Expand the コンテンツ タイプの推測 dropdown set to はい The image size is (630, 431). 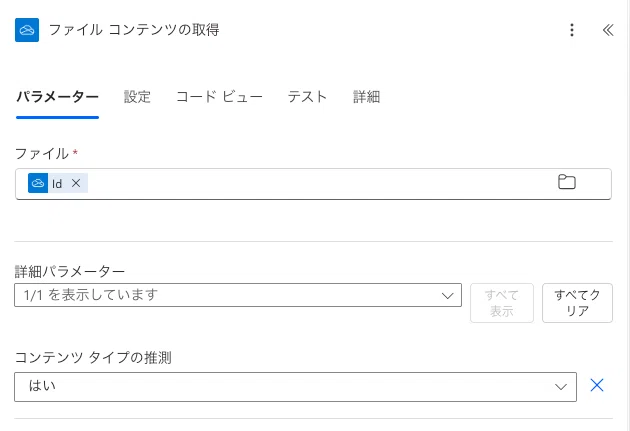point(295,387)
